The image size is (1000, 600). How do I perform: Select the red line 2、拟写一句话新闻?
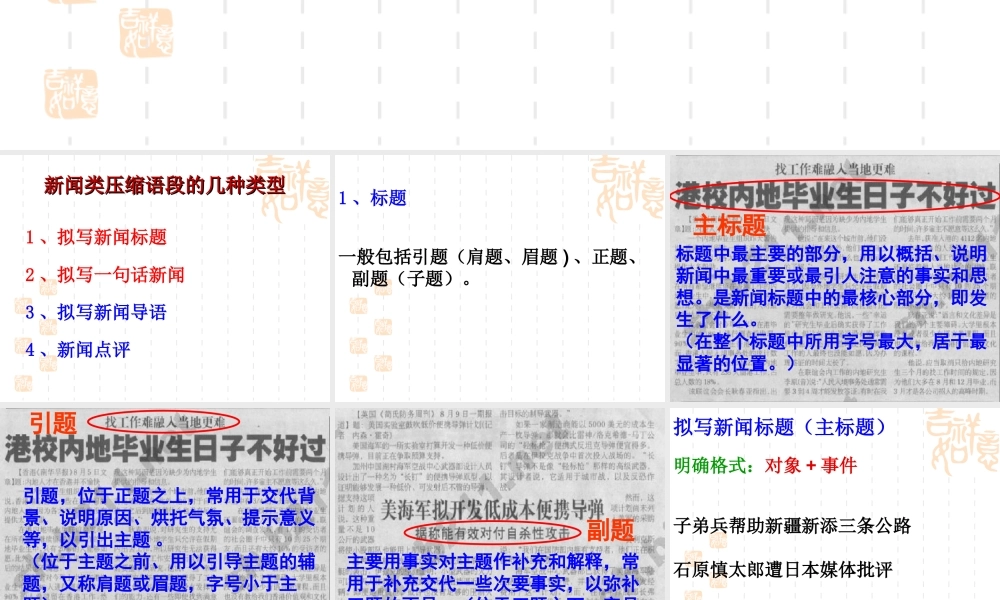tap(105, 275)
